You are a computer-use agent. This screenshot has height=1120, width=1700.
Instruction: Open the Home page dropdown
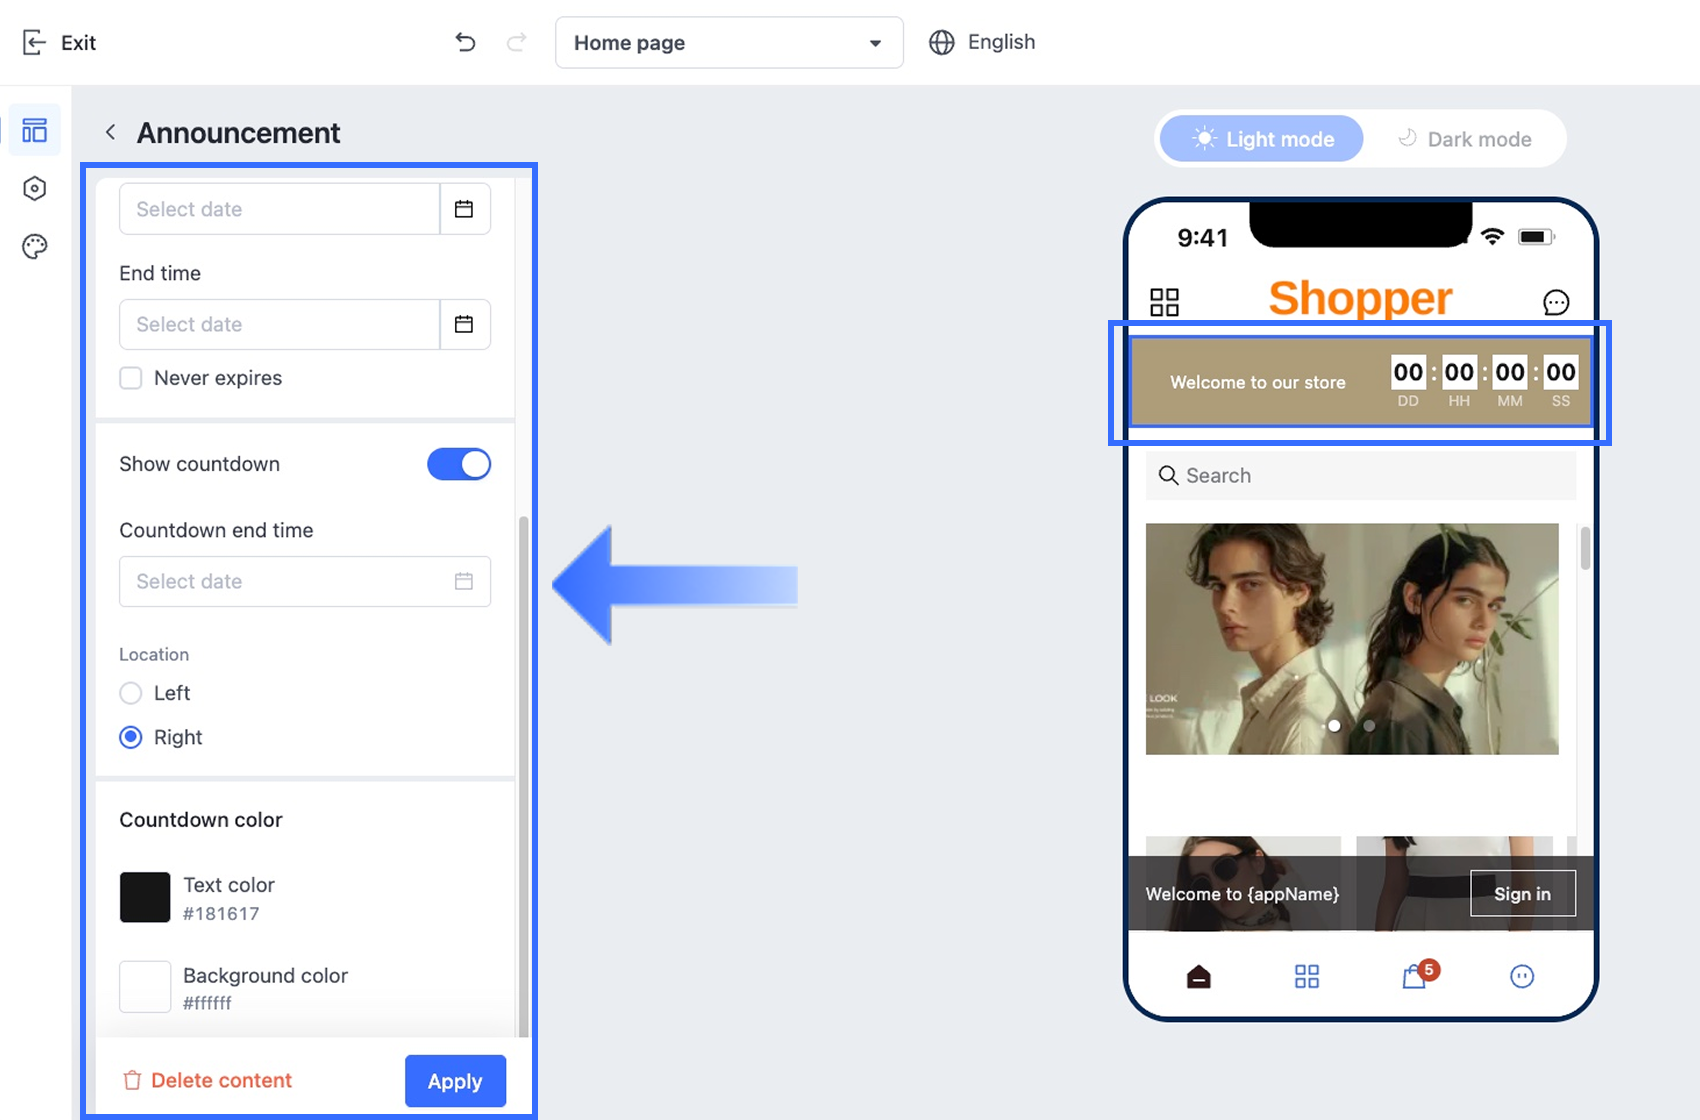tap(729, 42)
